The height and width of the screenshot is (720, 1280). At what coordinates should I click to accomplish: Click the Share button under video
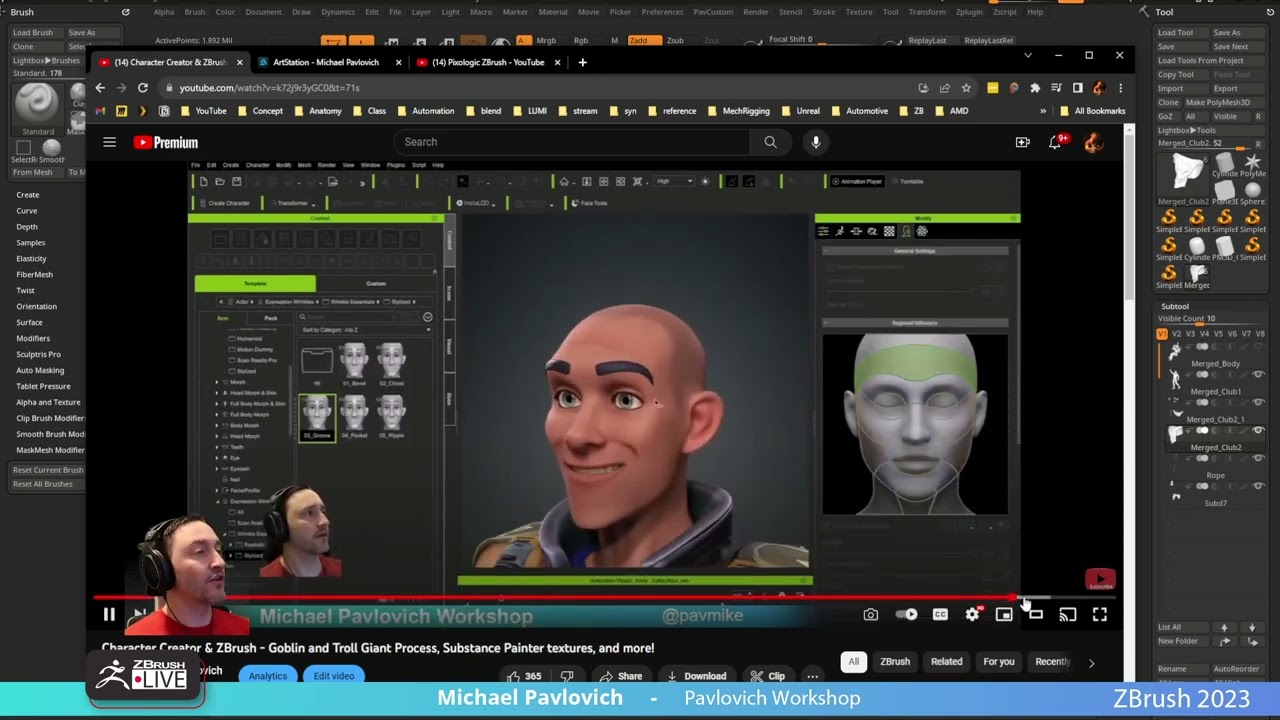click(x=620, y=676)
